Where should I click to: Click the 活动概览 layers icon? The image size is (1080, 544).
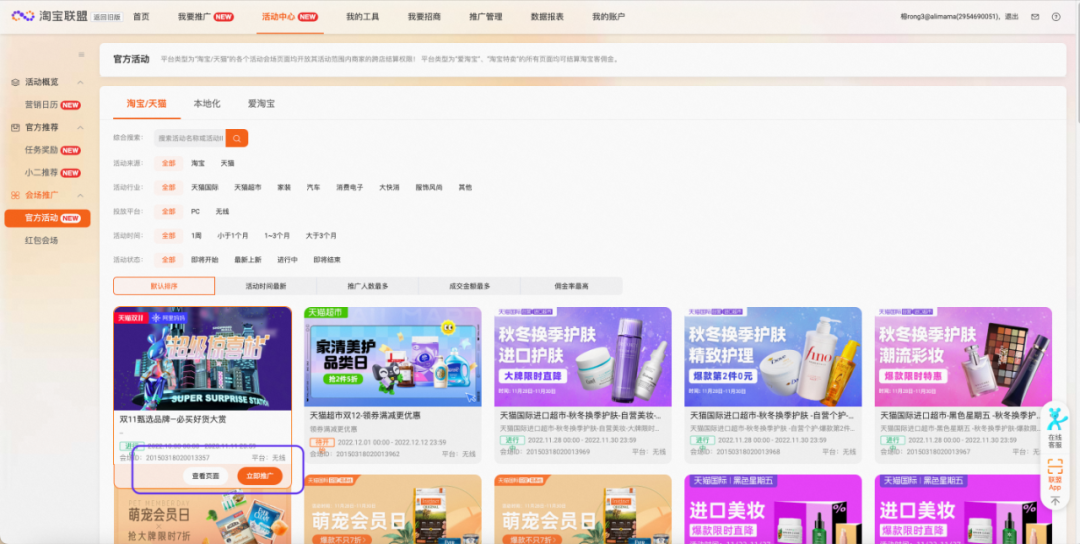(15, 82)
